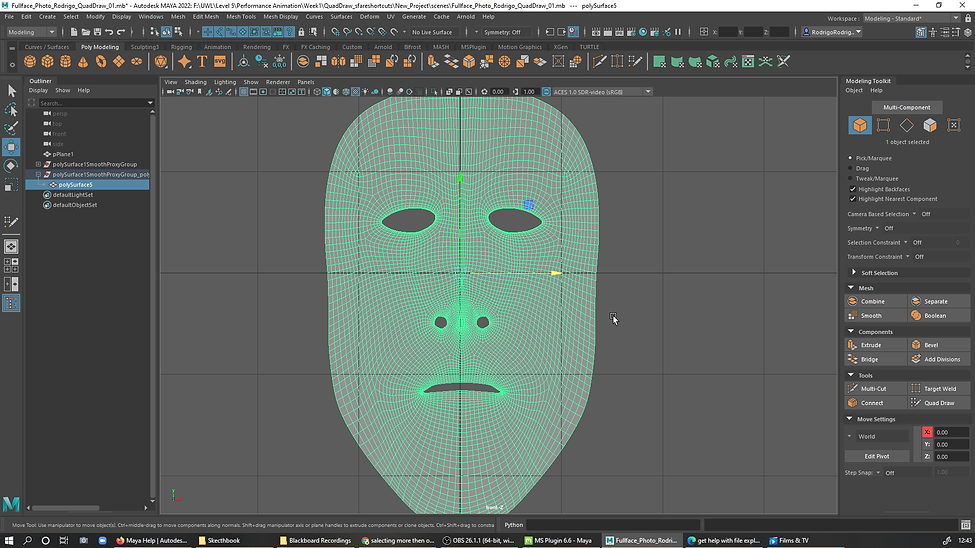Click the Multi-Component button
This screenshot has width=975, height=548.
click(x=907, y=108)
